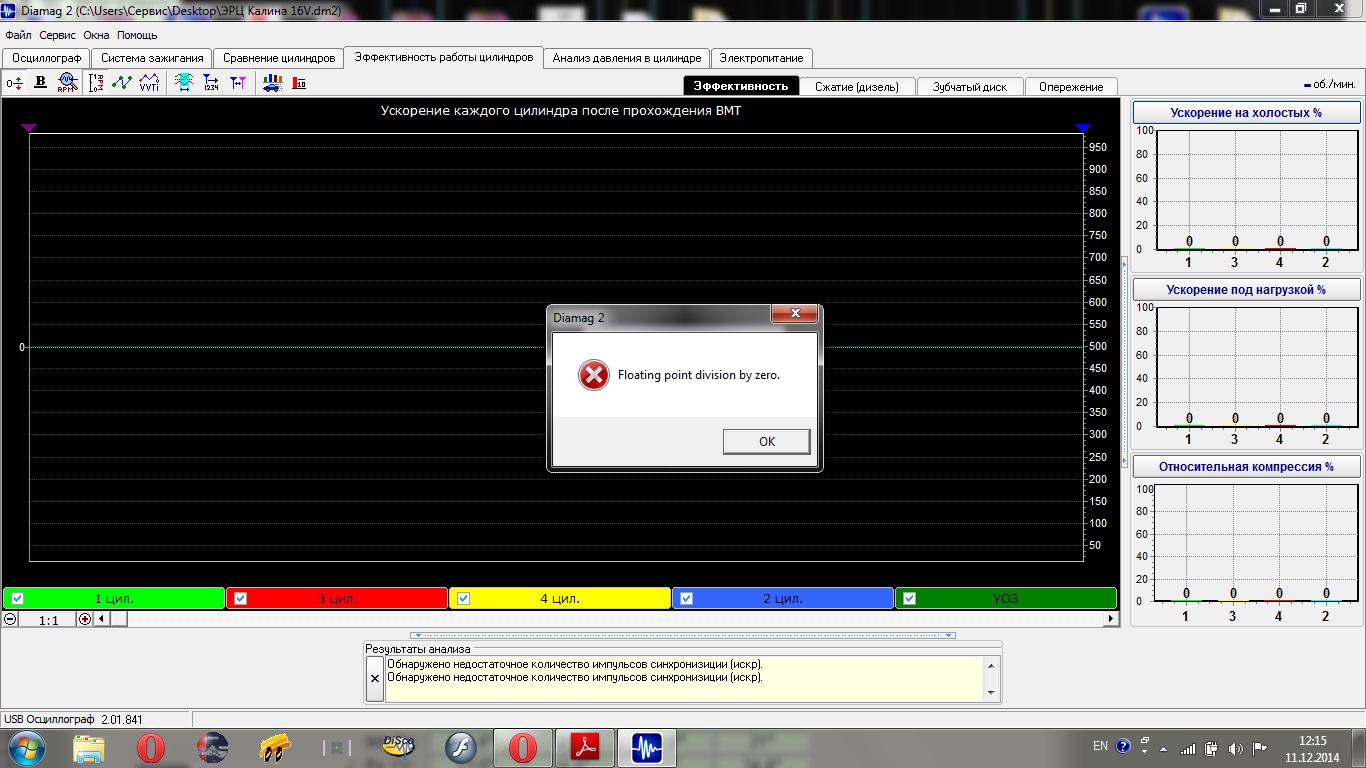Select the Опережение sub-tab
This screenshot has height=768, width=1366.
click(x=1071, y=87)
